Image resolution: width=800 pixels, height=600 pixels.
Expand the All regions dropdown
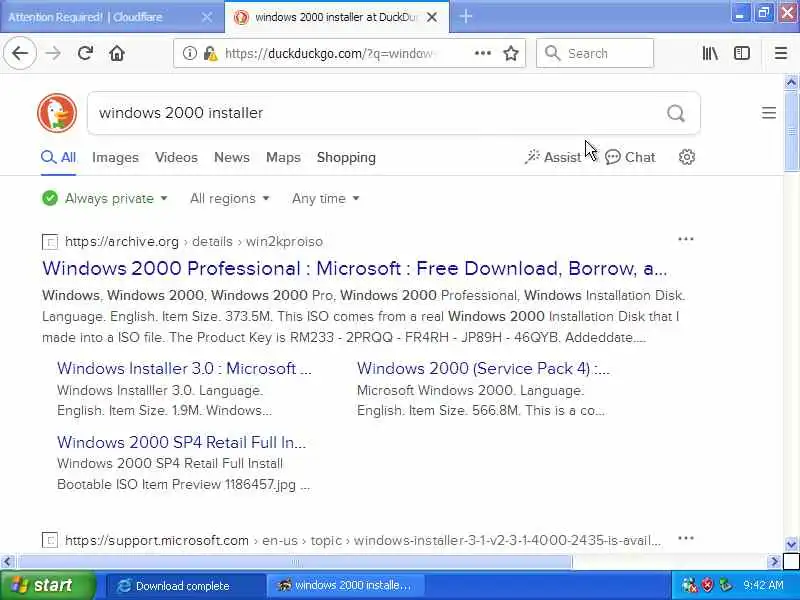pyautogui.click(x=230, y=198)
